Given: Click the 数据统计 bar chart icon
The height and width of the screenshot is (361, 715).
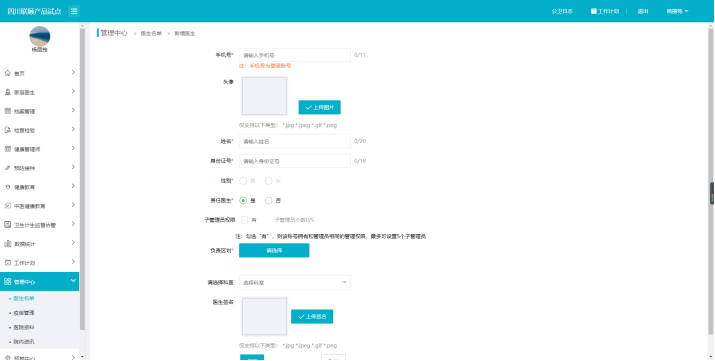Looking at the screenshot, I should pos(7,244).
